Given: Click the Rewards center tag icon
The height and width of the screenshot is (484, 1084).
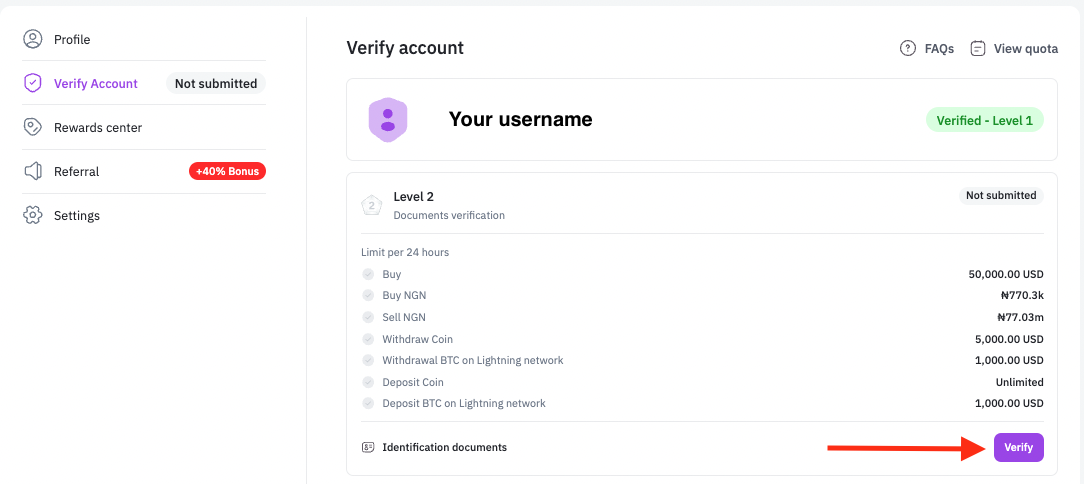Looking at the screenshot, I should (33, 127).
